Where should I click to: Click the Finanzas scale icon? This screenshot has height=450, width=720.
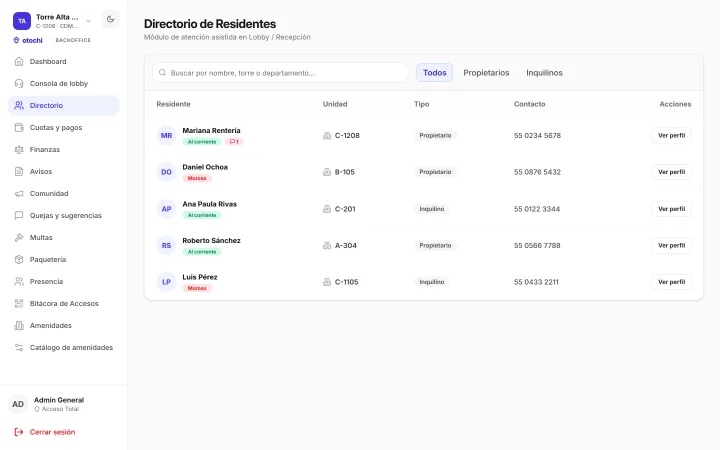[19, 150]
